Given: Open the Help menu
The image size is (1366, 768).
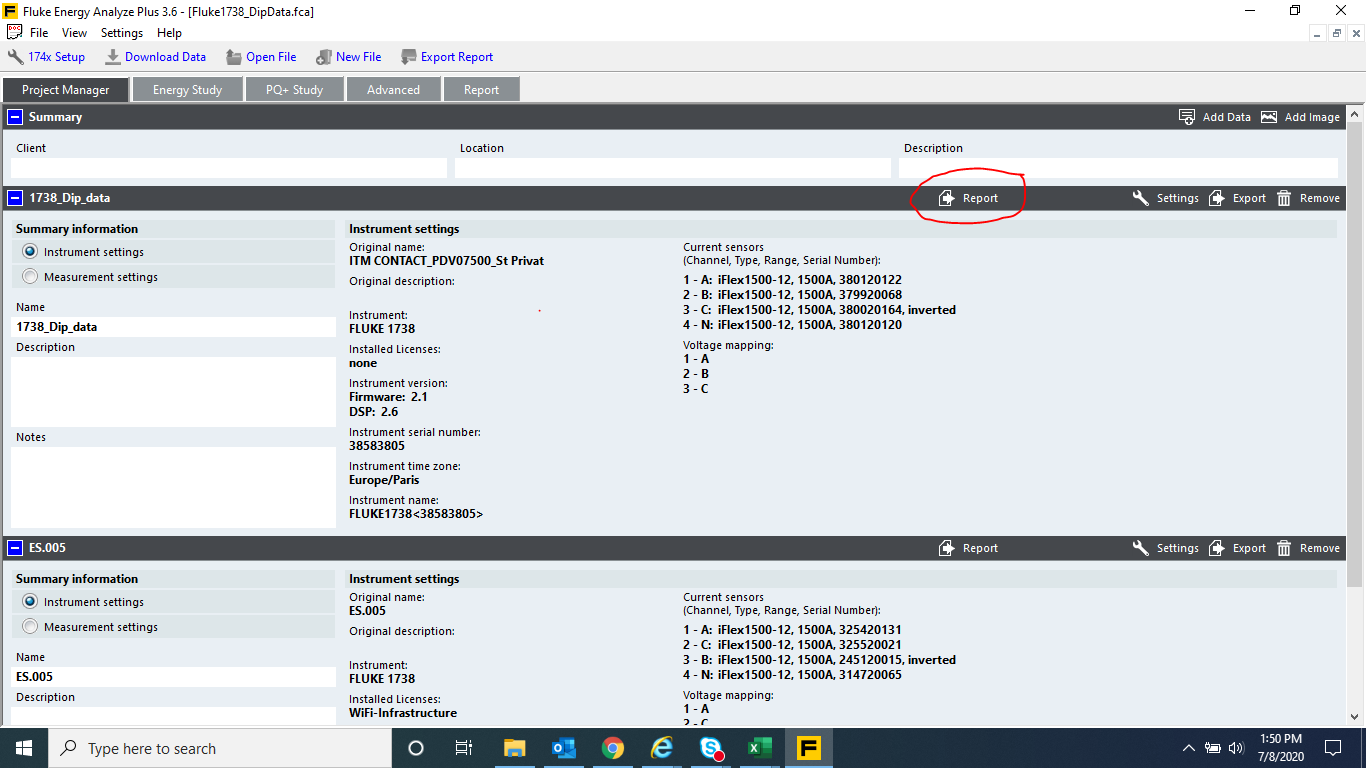Looking at the screenshot, I should coord(169,33).
